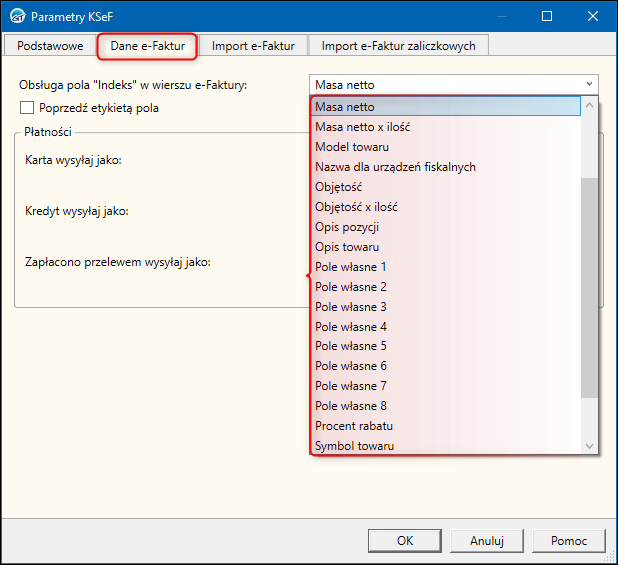Image resolution: width=618 pixels, height=565 pixels.
Task: Click the dropdown list scroll-up arrow
Action: click(589, 105)
